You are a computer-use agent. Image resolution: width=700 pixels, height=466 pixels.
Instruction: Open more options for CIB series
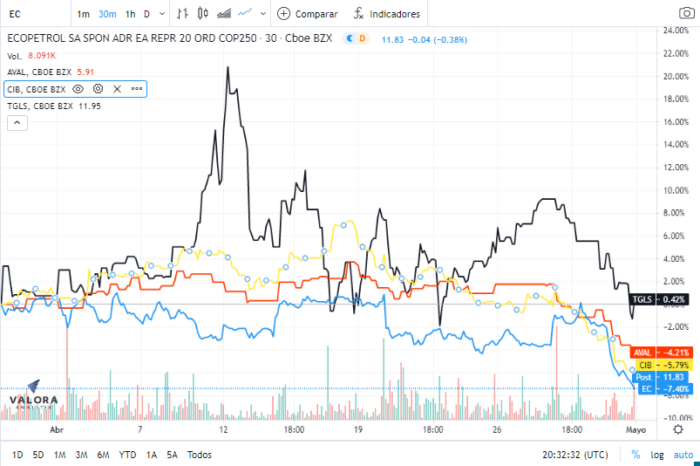pyautogui.click(x=136, y=89)
